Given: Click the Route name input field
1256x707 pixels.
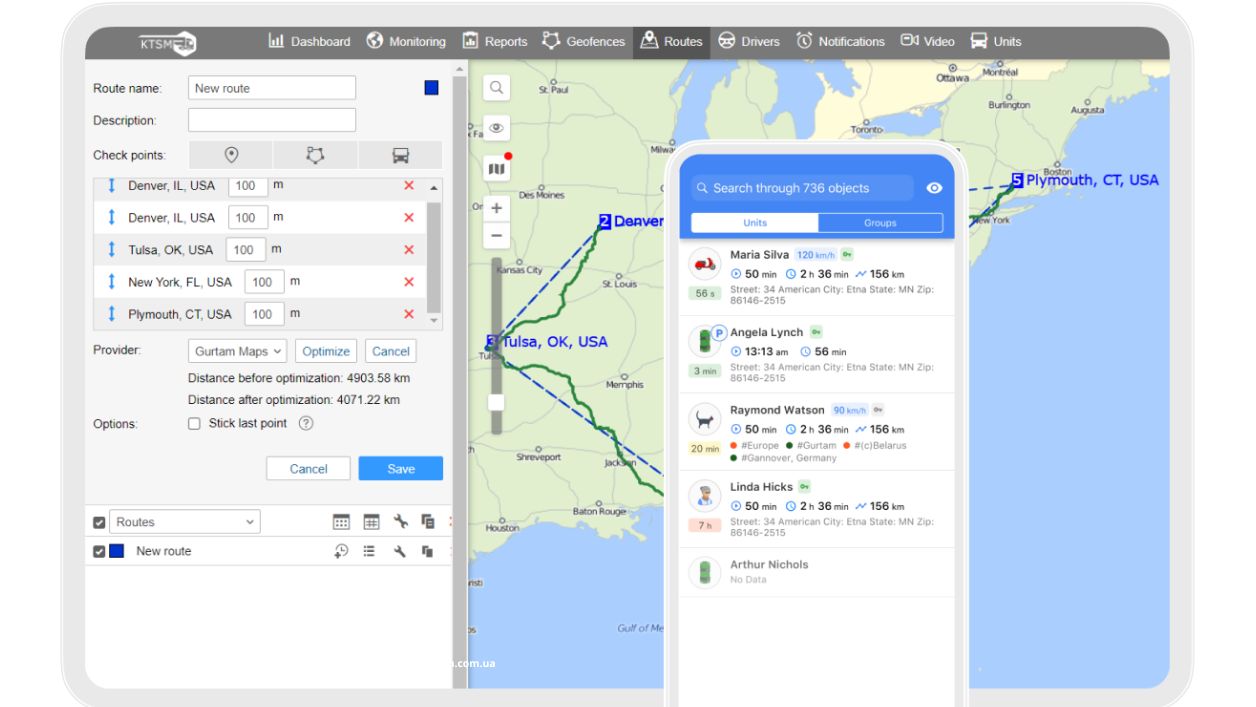Looking at the screenshot, I should tap(272, 88).
